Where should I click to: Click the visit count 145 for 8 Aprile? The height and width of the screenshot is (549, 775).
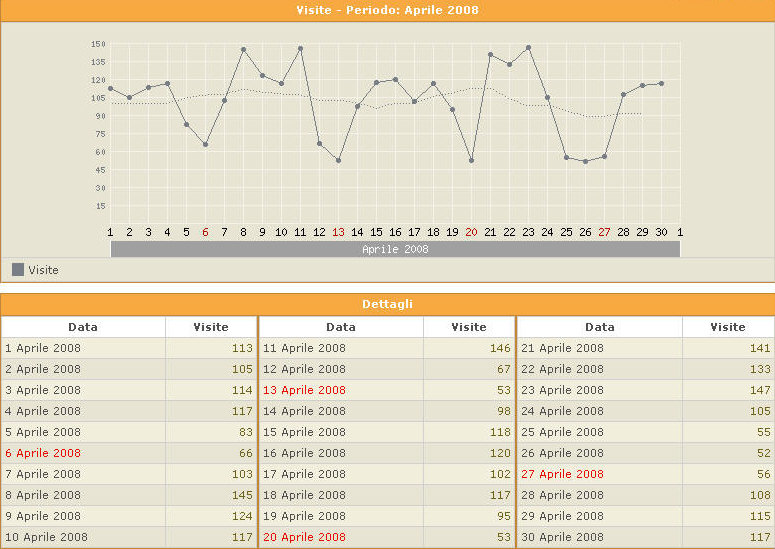(242, 495)
